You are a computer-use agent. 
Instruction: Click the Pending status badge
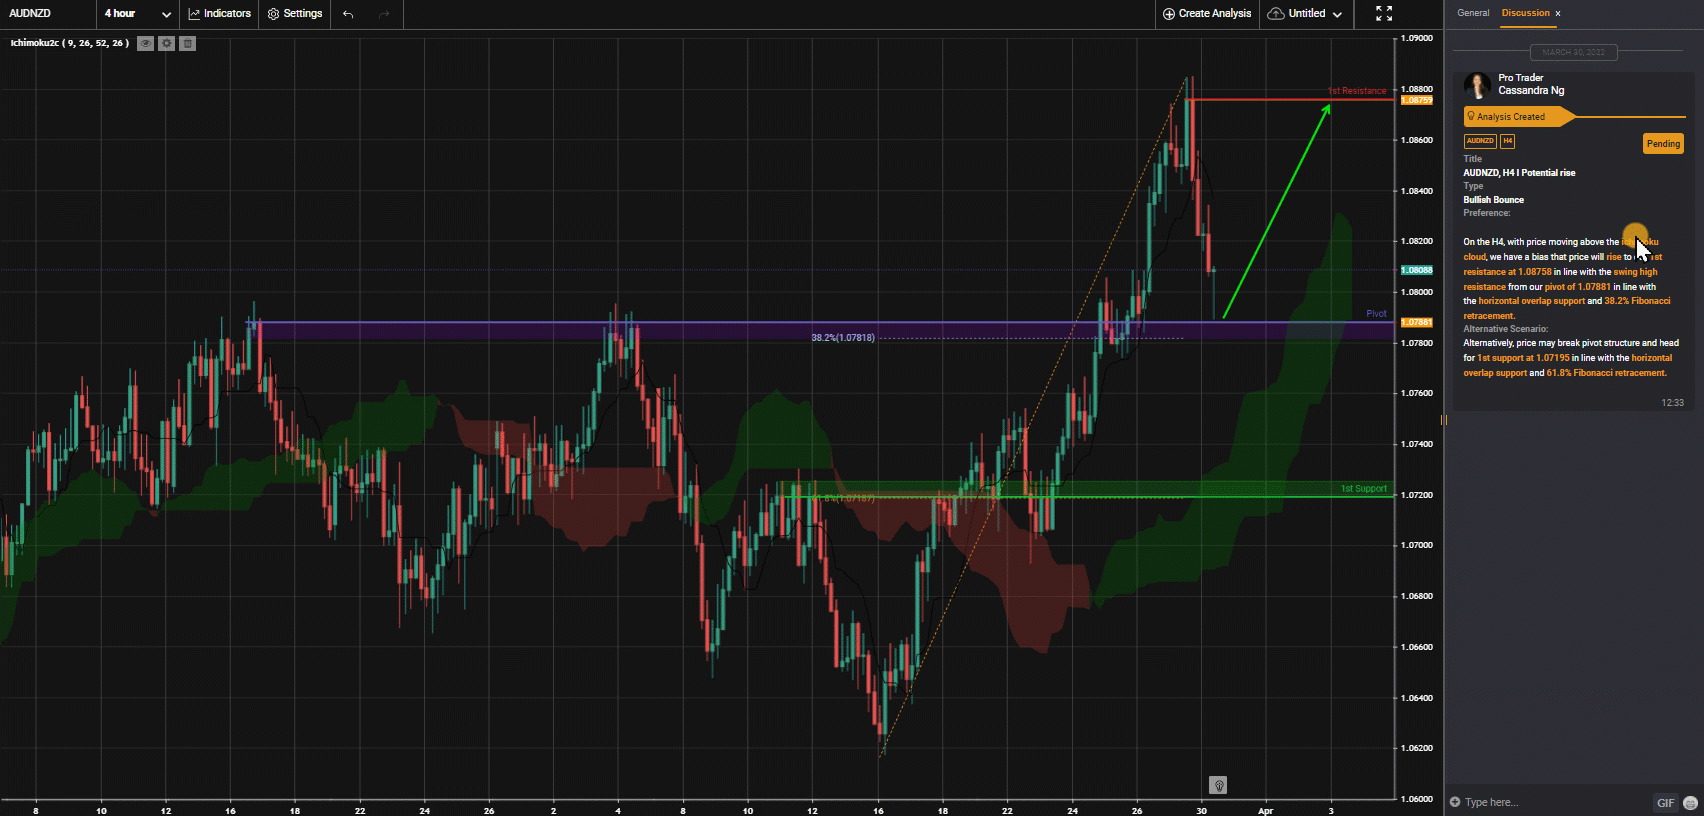[x=1663, y=144]
